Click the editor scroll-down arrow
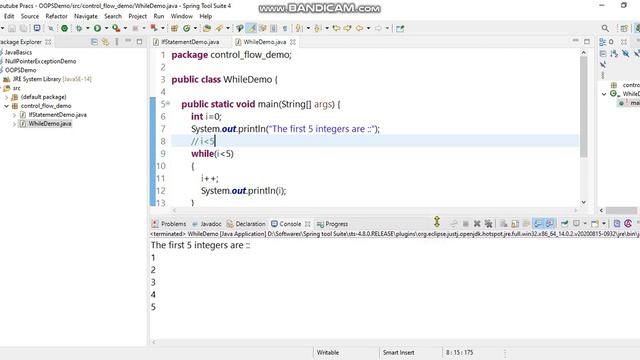The height and width of the screenshot is (360, 640). (x=584, y=202)
